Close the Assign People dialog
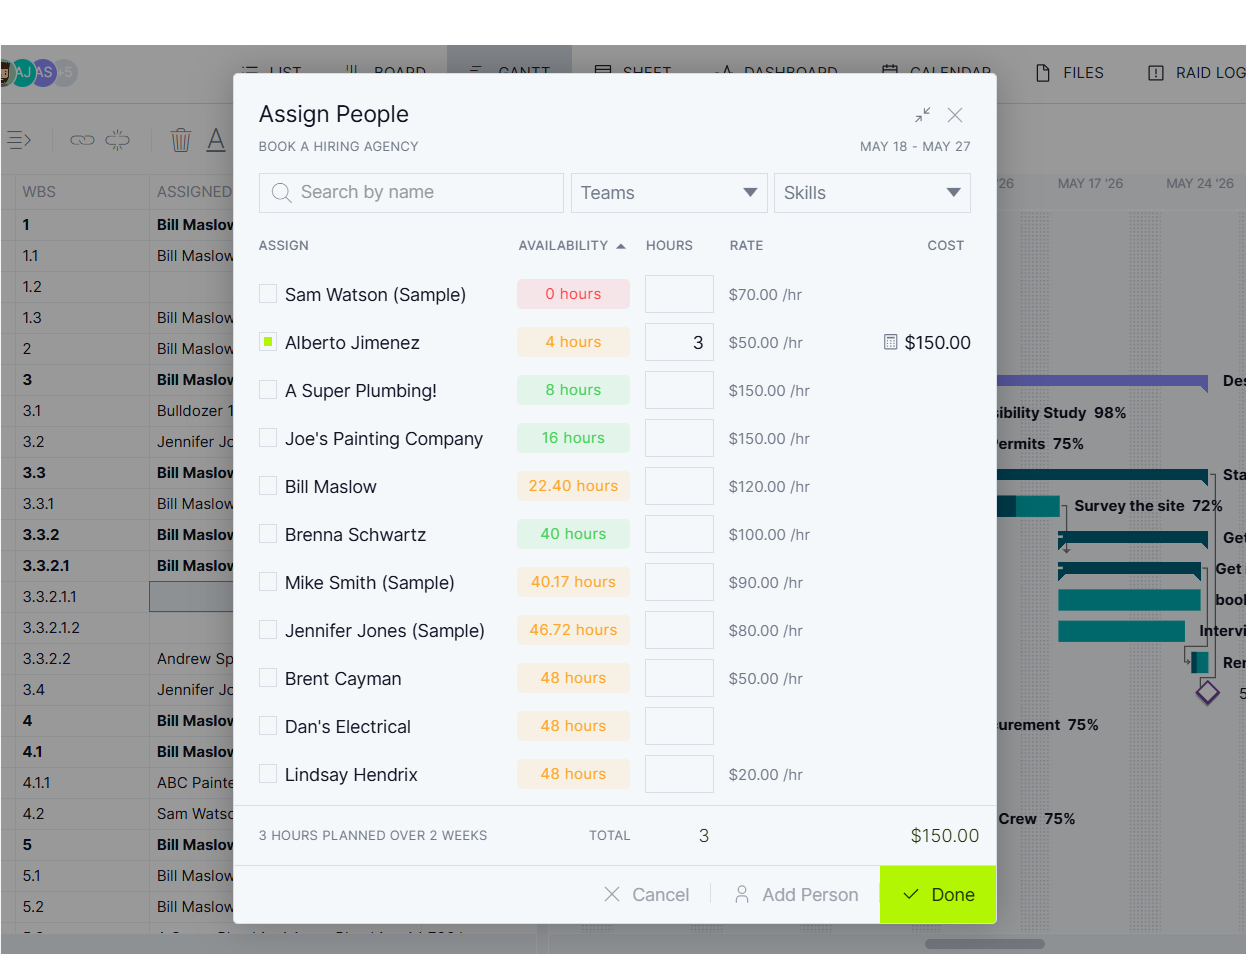1246x954 pixels. (955, 115)
